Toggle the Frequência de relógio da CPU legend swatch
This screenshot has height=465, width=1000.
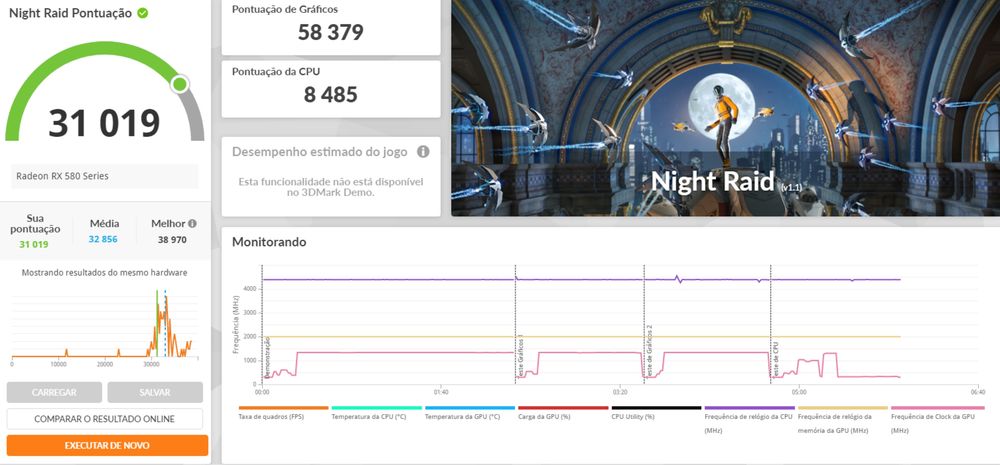(749, 408)
